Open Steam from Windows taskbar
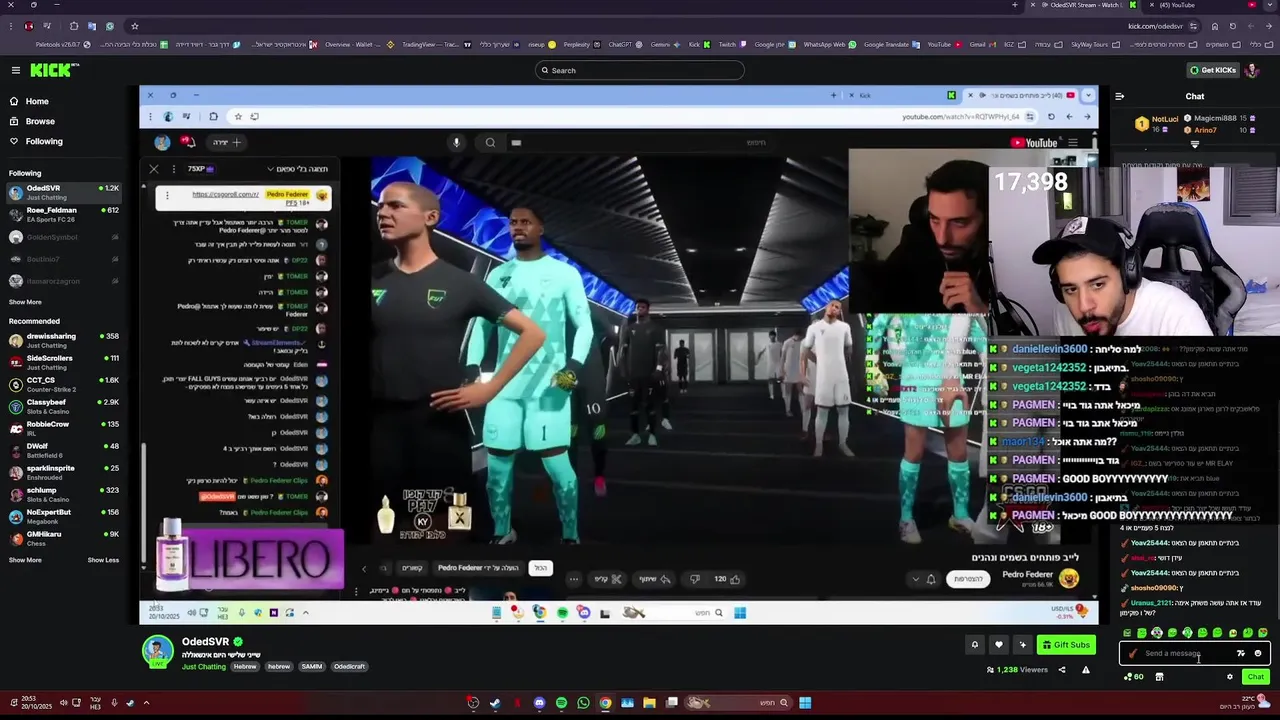This screenshot has width=1280, height=720. click(x=495, y=703)
